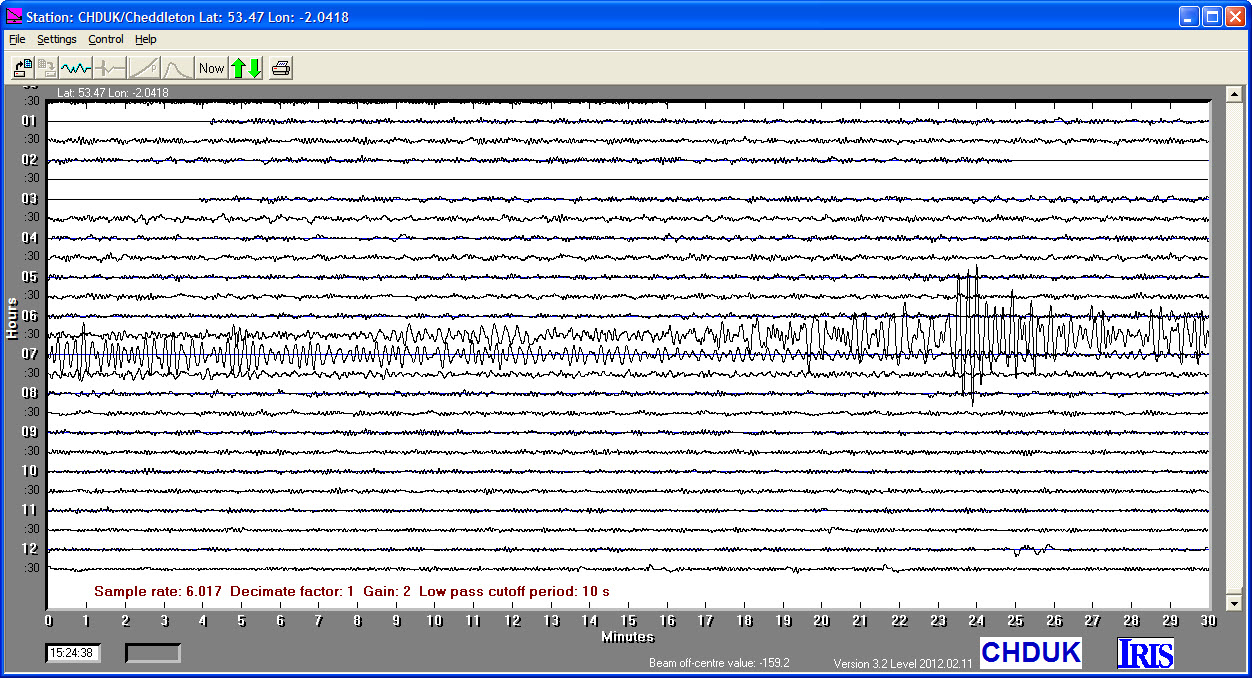
Task: Close the station window
Action: pos(1235,16)
